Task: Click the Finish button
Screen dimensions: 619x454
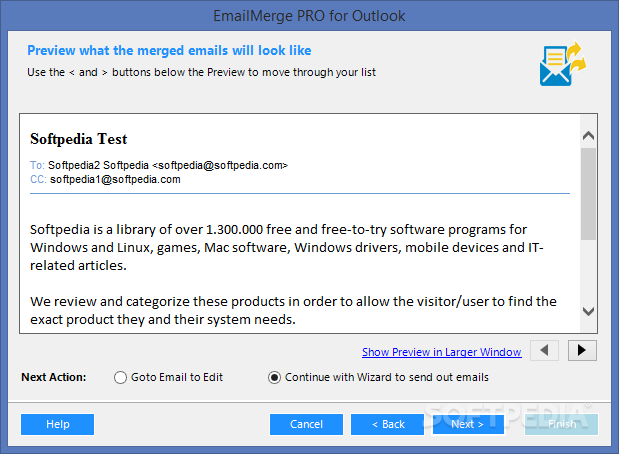Action: pos(561,424)
